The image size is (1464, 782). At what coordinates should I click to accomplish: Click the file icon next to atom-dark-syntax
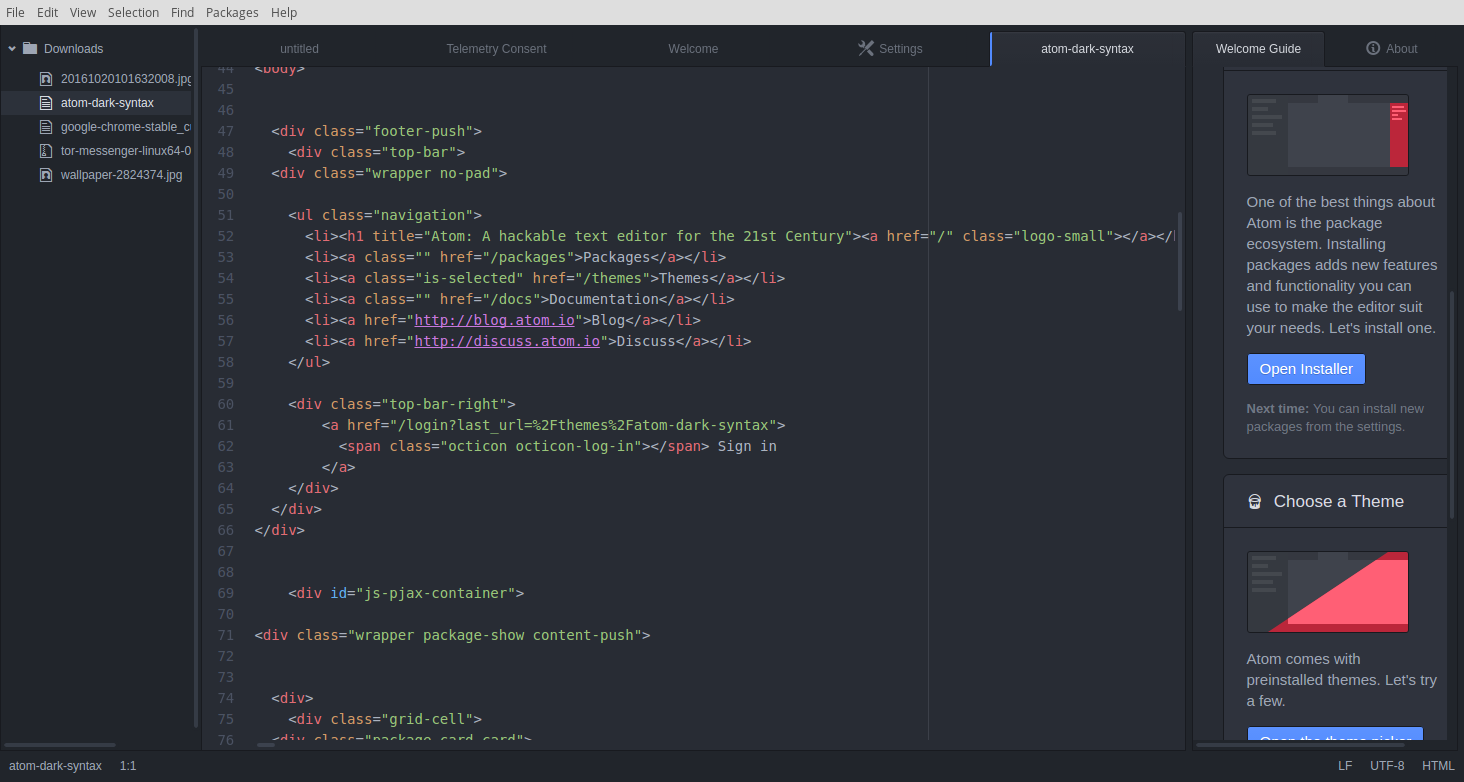tap(45, 102)
